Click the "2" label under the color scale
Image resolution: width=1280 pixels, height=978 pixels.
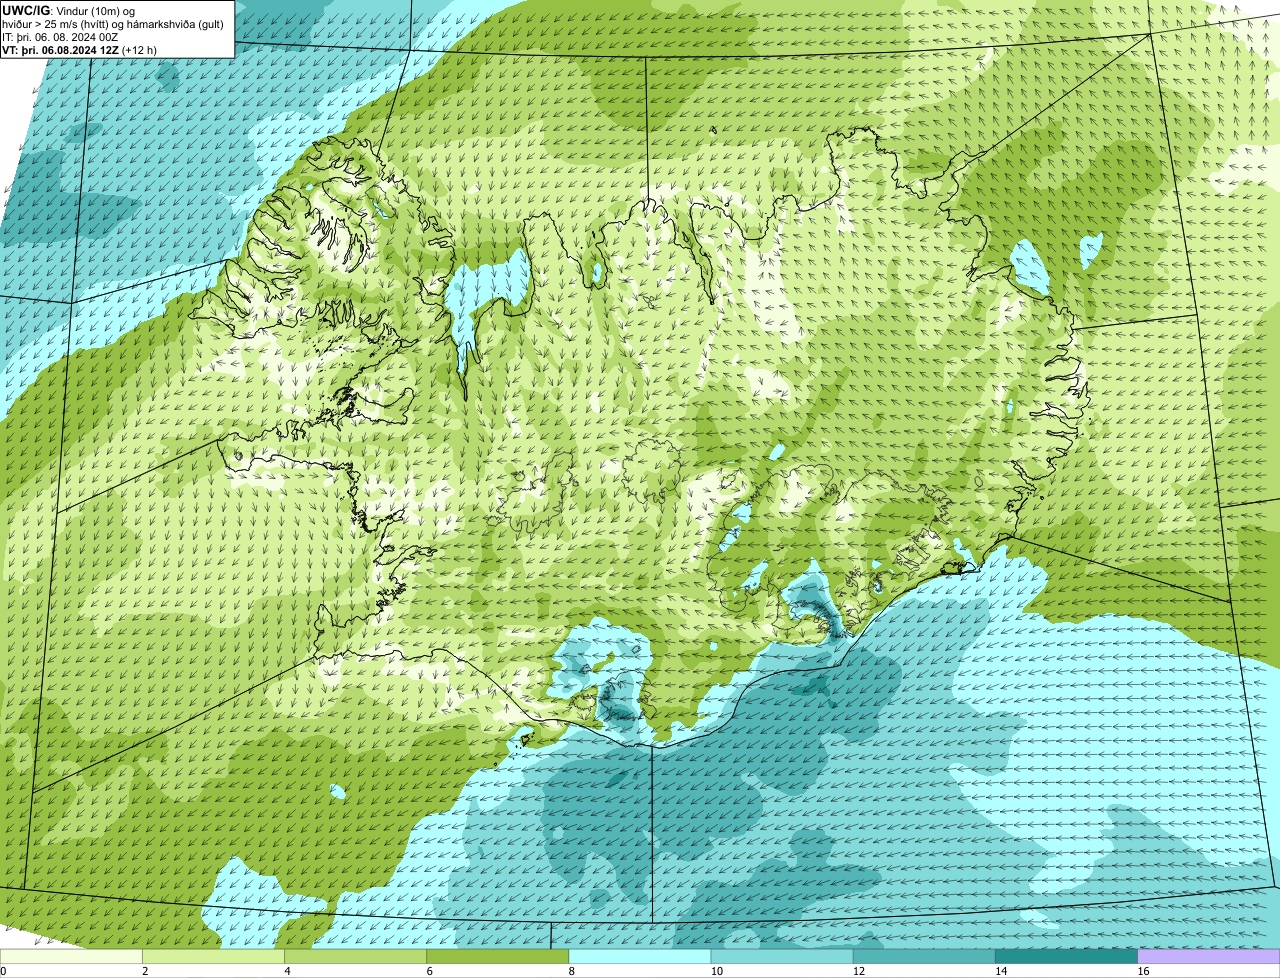coord(145,971)
